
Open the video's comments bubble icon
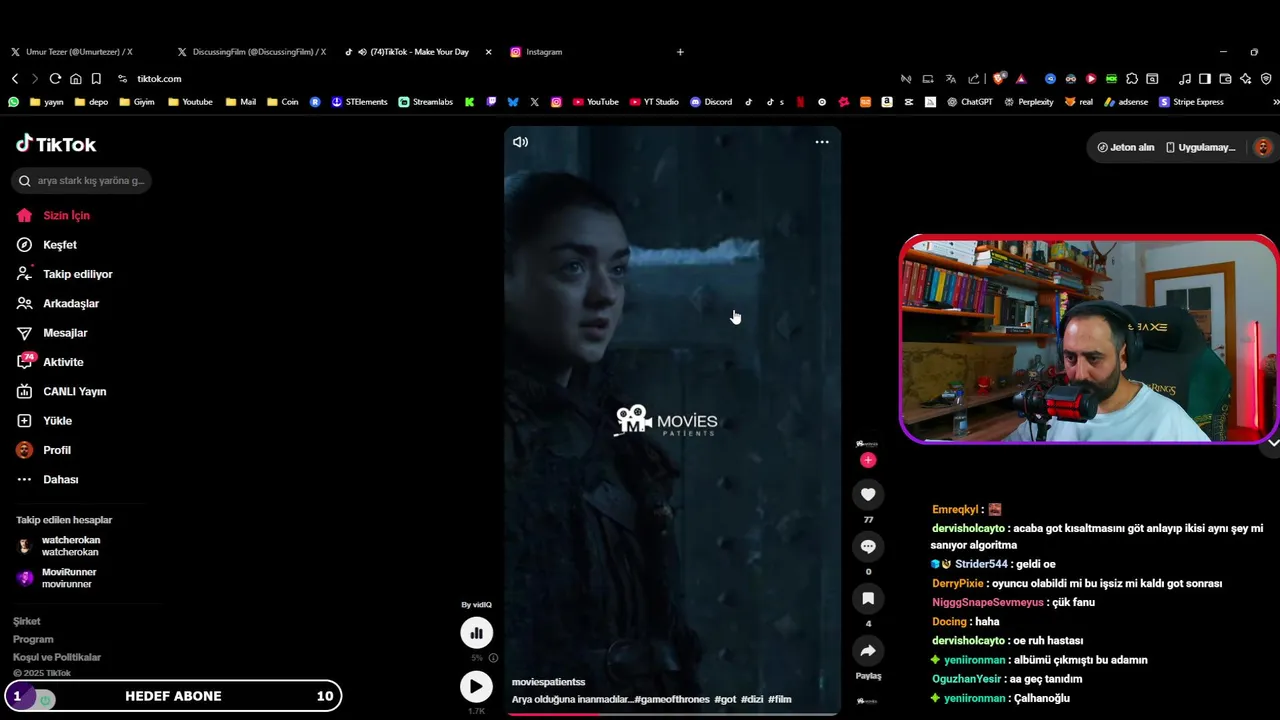[x=868, y=546]
